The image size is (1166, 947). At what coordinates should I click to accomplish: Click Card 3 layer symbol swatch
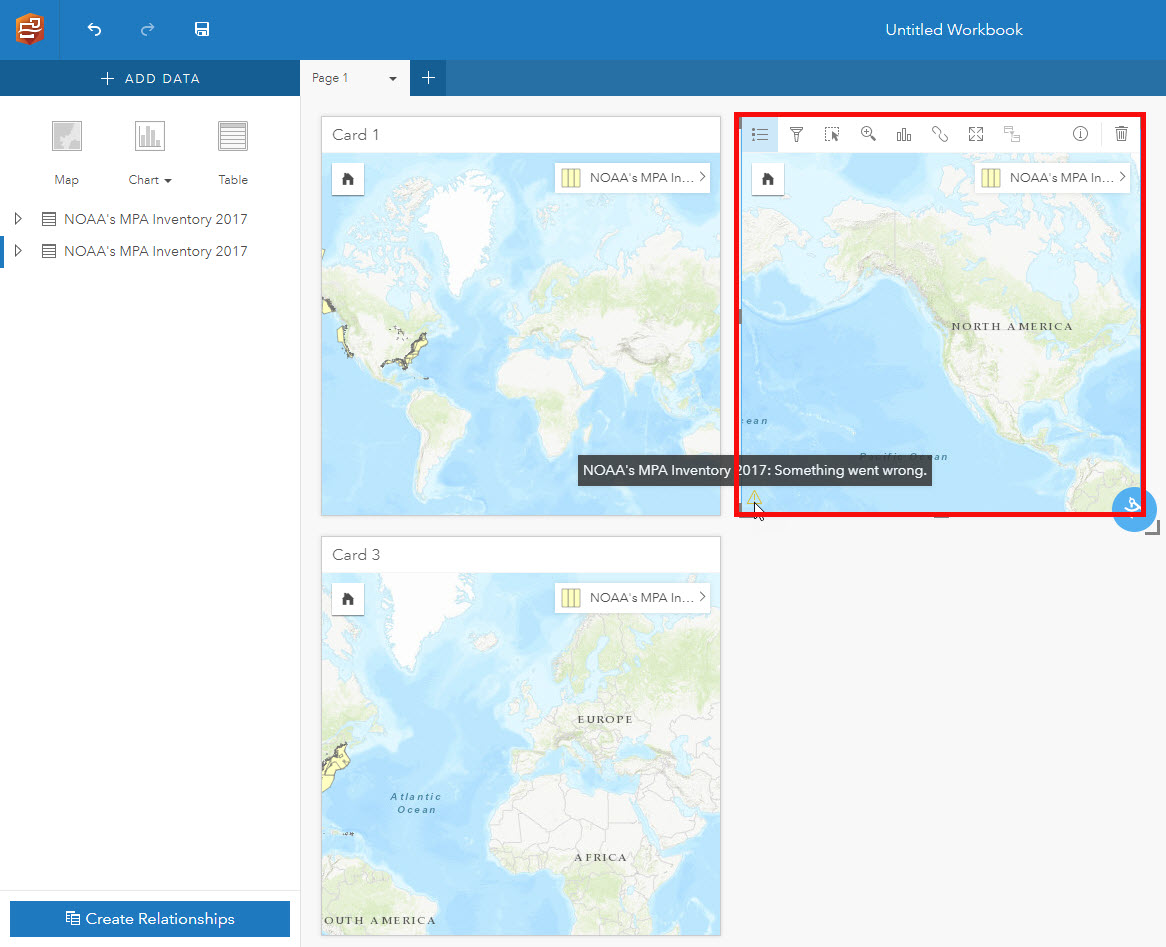(x=571, y=597)
